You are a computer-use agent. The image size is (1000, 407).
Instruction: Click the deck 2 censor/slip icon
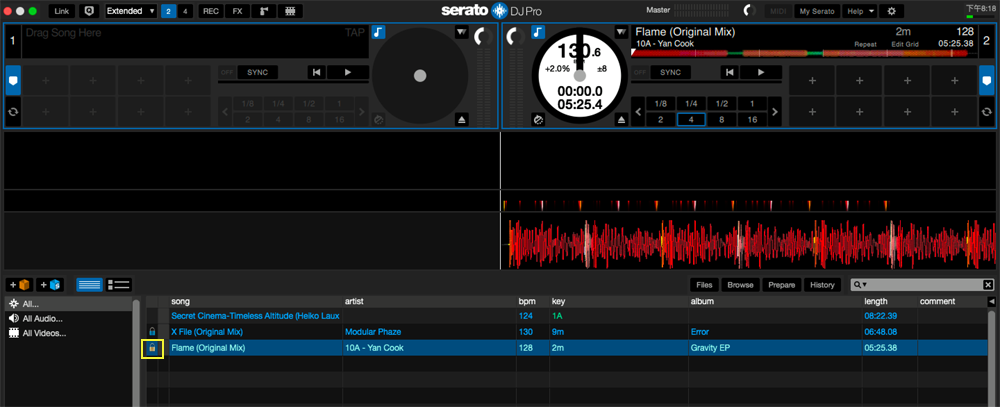(x=538, y=119)
